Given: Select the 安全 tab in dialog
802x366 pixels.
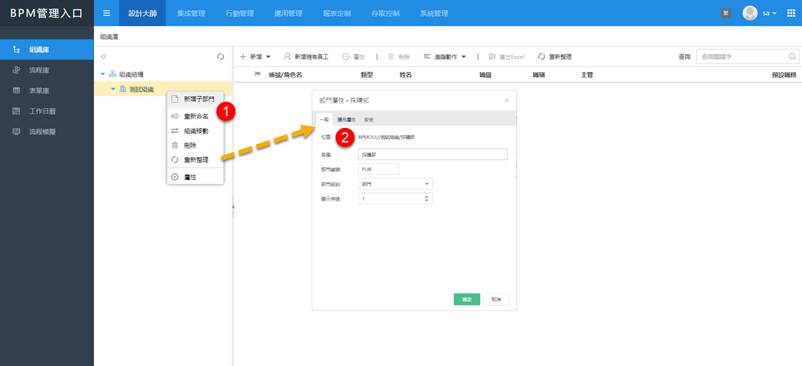Looking at the screenshot, I should pyautogui.click(x=368, y=119).
